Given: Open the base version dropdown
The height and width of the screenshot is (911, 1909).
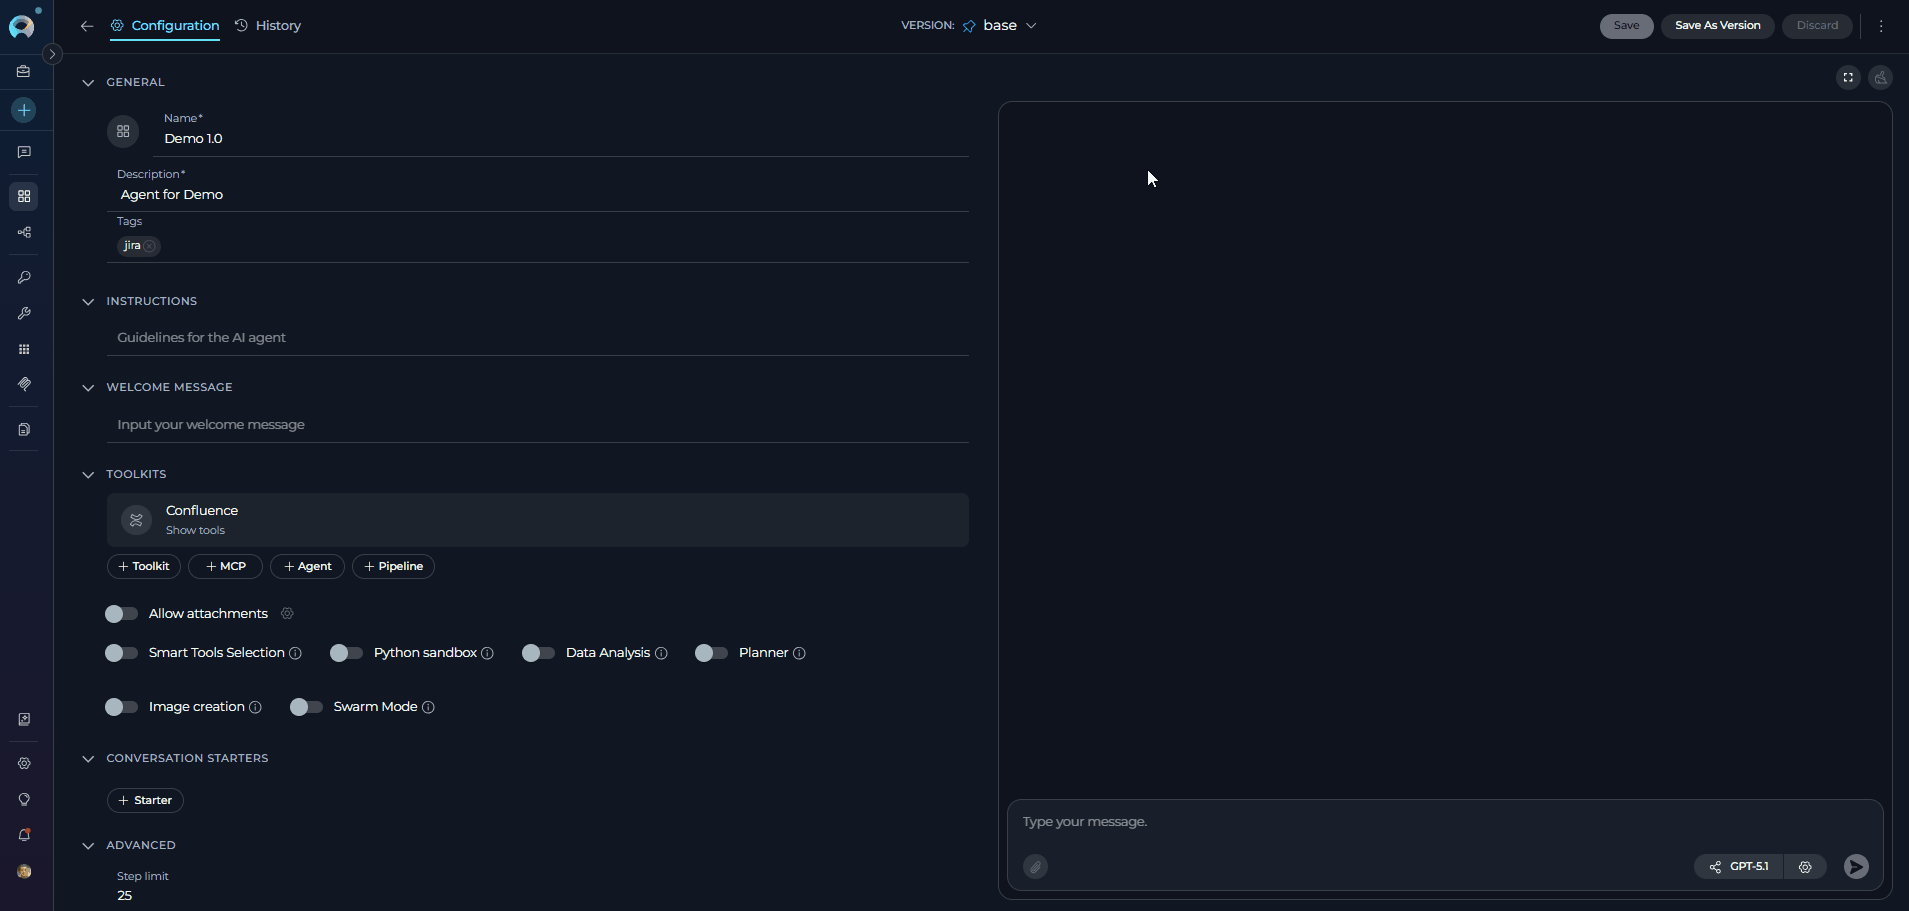Looking at the screenshot, I should pos(1001,26).
